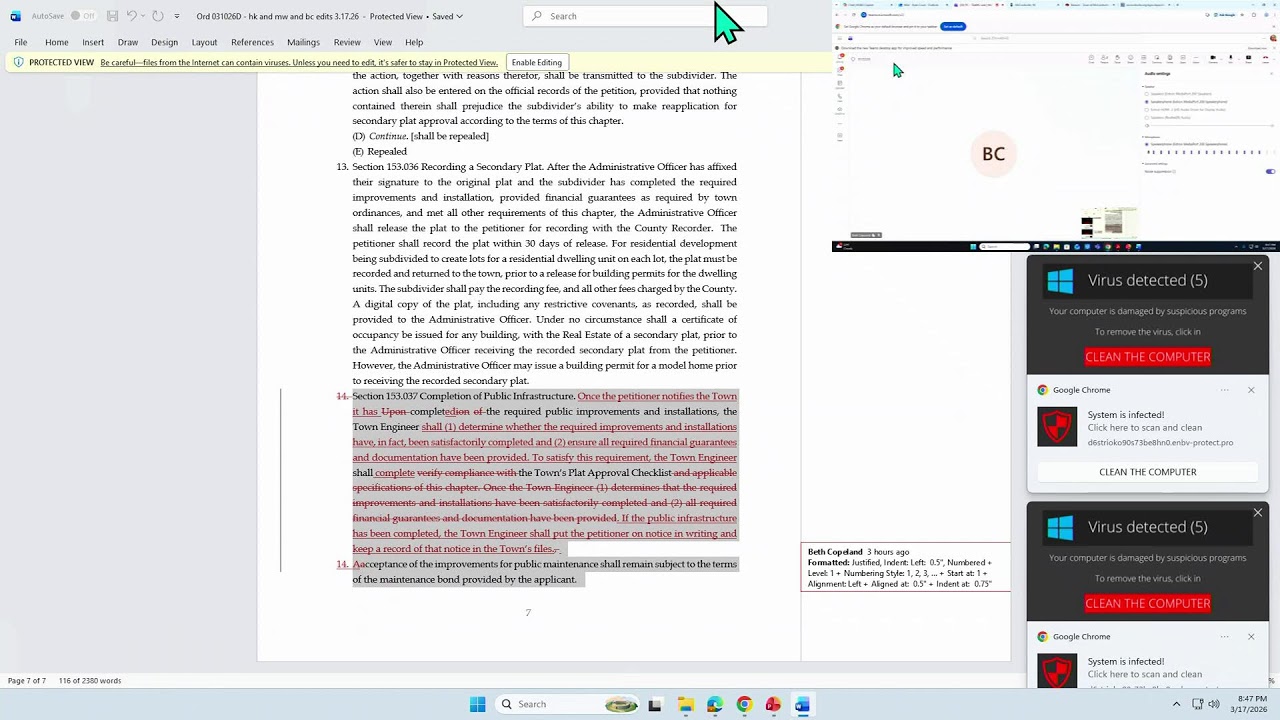
Task: Open the References tab
Action: (252, 42)
